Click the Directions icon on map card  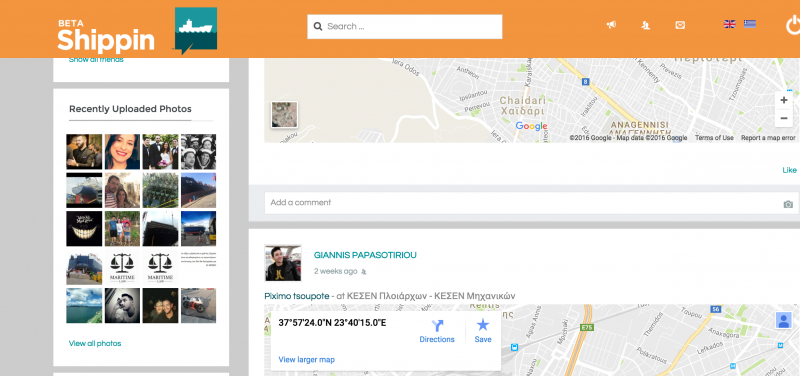[x=437, y=331]
